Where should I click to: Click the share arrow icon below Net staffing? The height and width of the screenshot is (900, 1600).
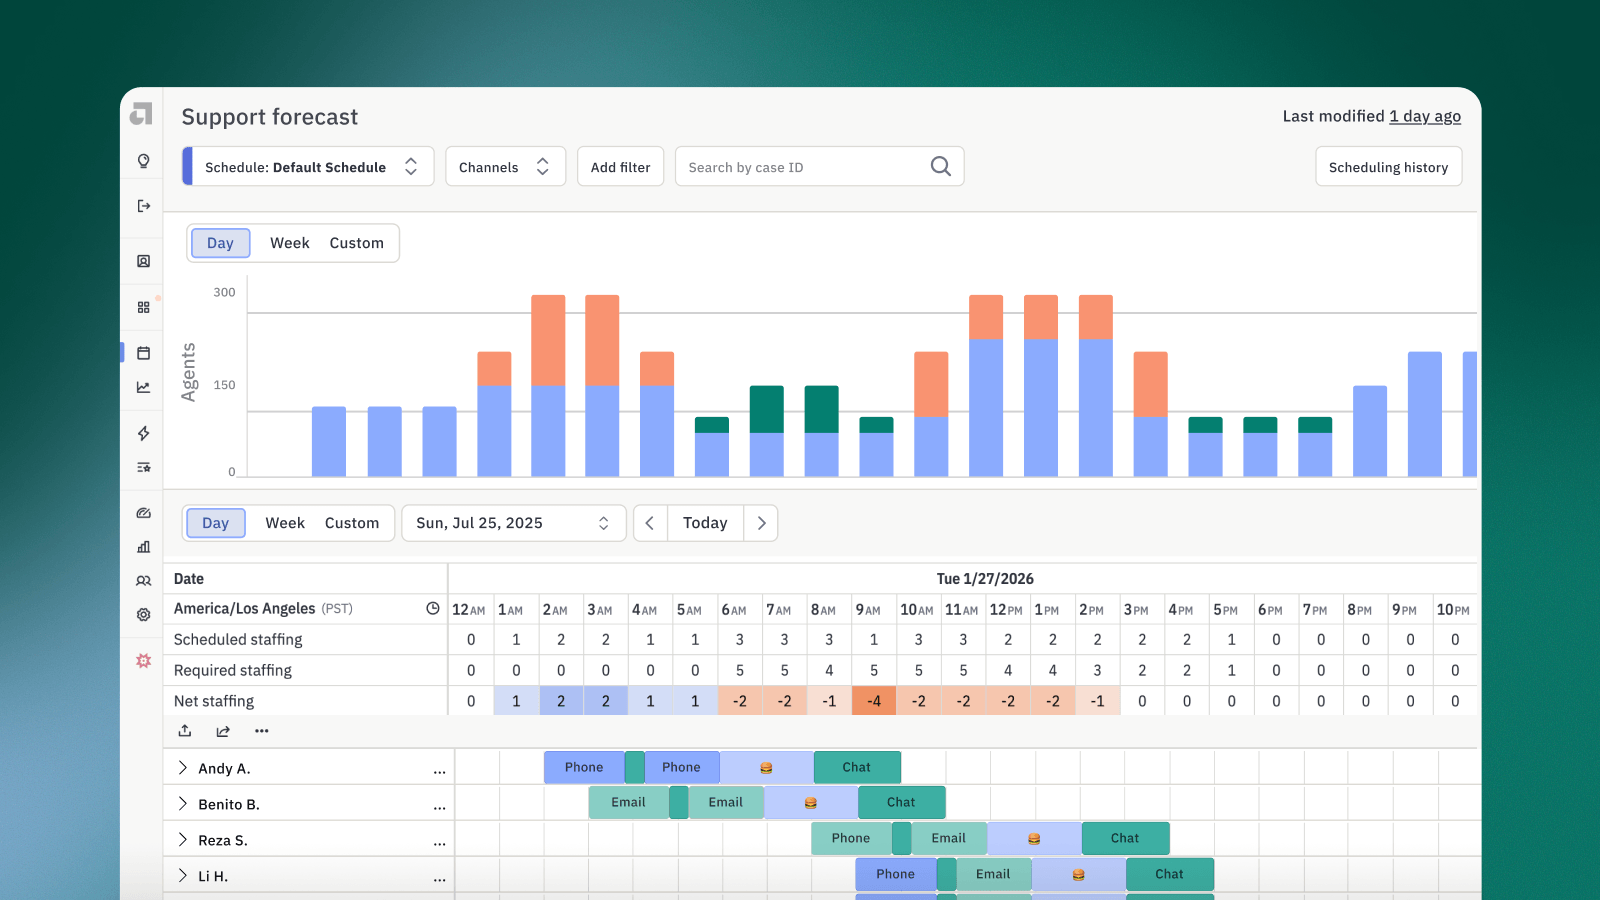[x=223, y=731]
